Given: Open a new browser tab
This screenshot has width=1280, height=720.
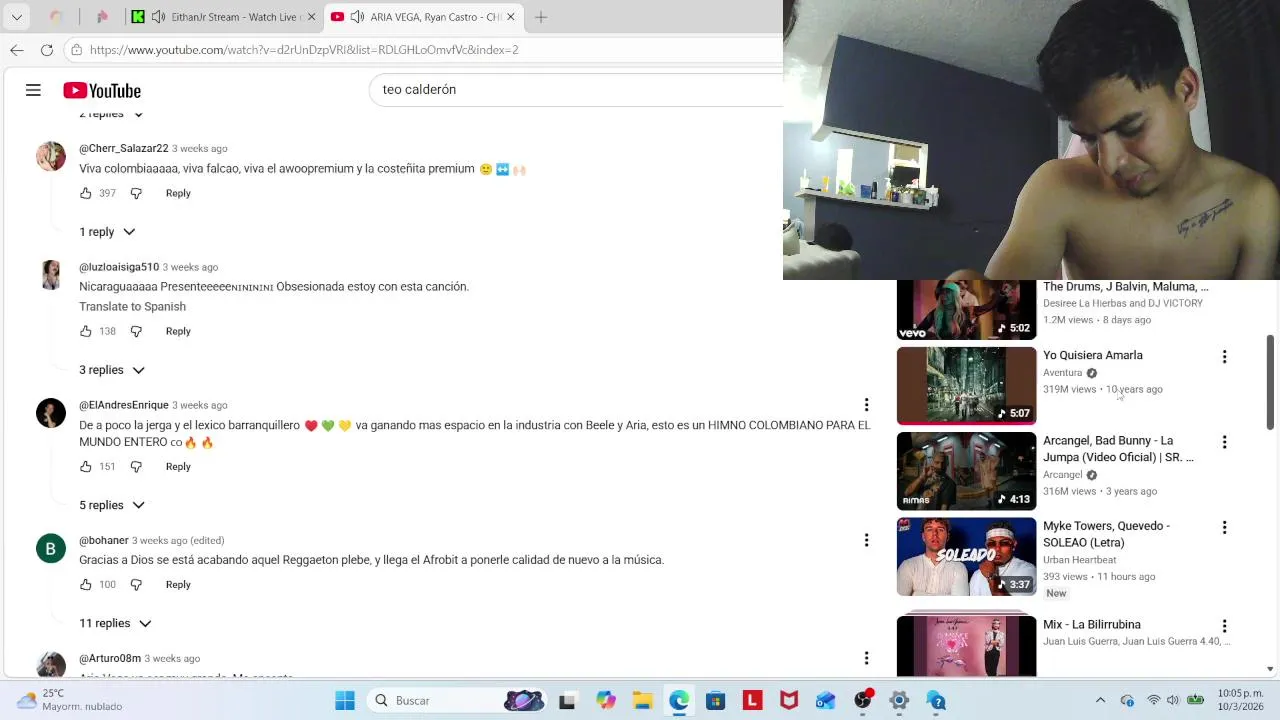Looking at the screenshot, I should (x=541, y=17).
